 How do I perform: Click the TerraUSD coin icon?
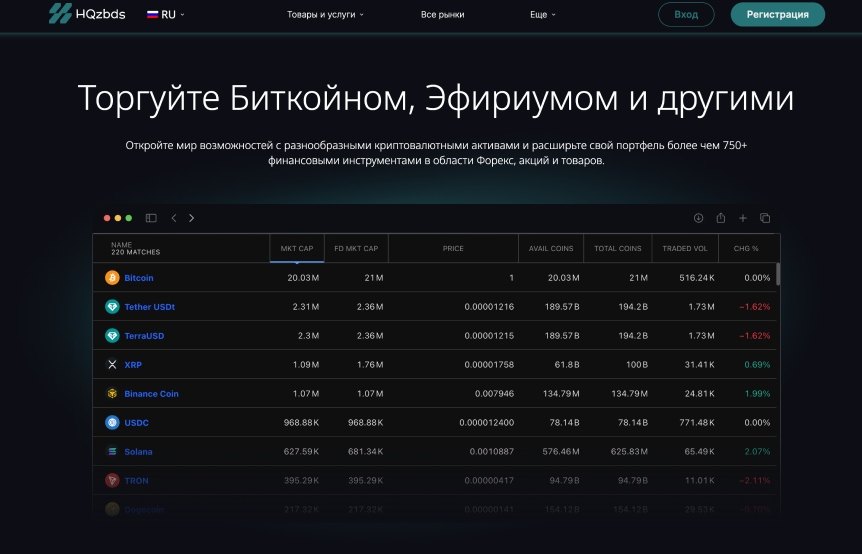(112, 336)
